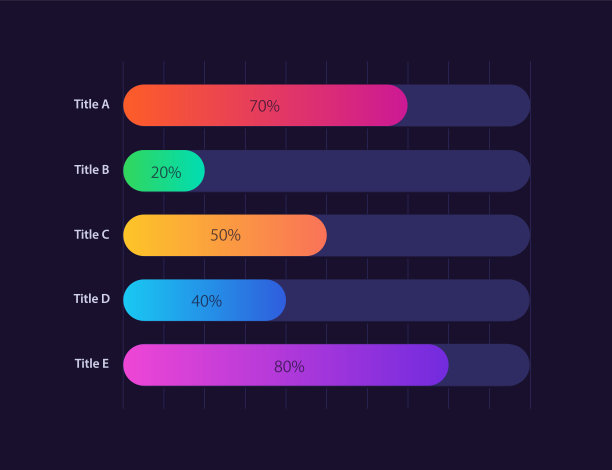The width and height of the screenshot is (612, 470).
Task: Click the Title B label
Action: (92, 170)
